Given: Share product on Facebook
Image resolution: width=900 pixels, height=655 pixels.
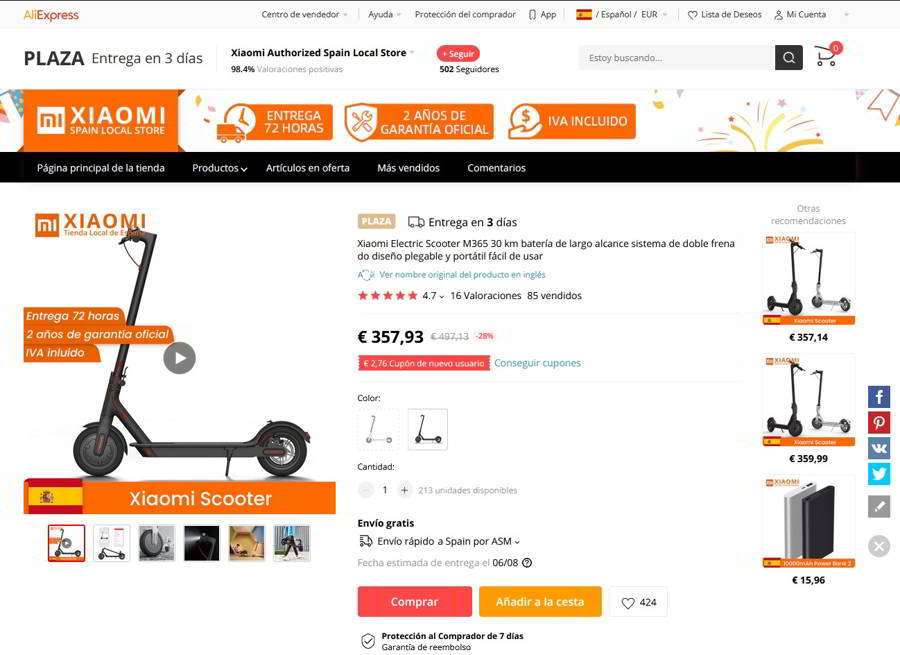Looking at the screenshot, I should pyautogui.click(x=879, y=397).
